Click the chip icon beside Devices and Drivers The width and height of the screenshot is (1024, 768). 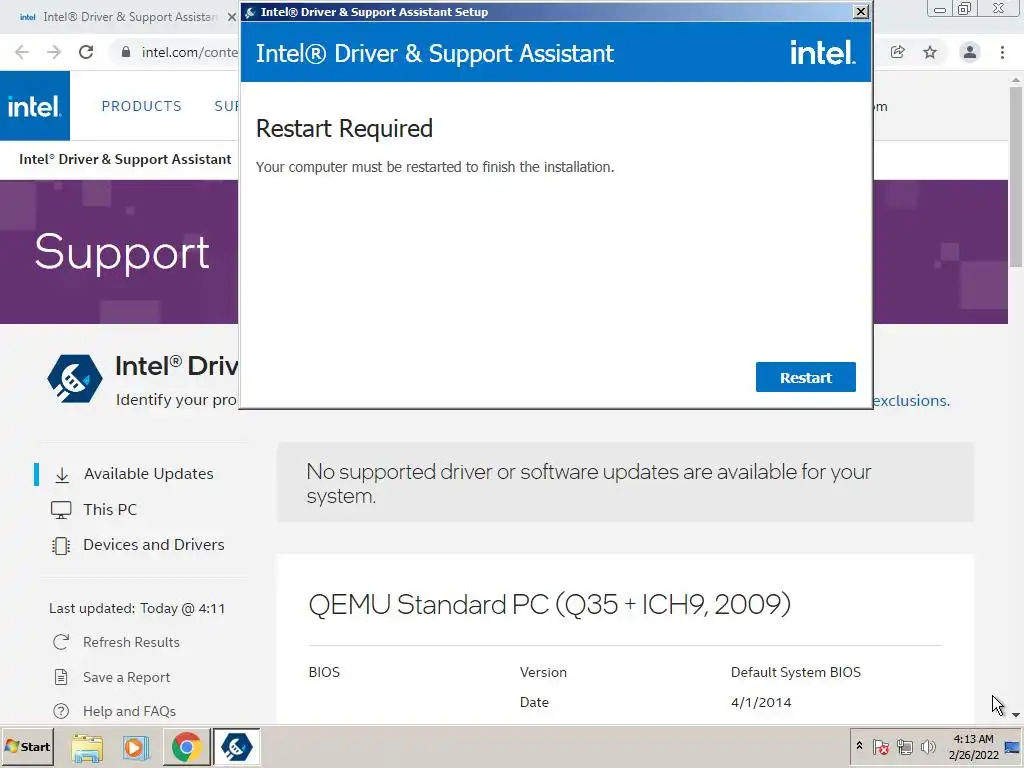61,545
